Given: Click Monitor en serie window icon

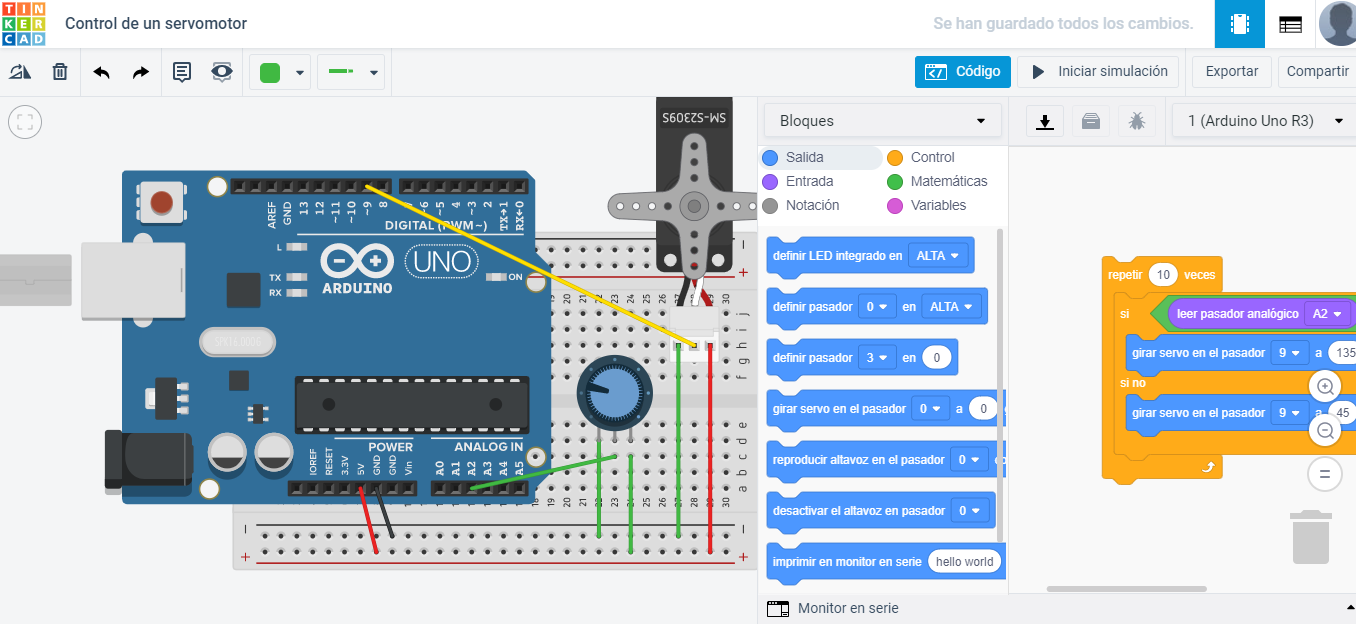Looking at the screenshot, I should (778, 608).
